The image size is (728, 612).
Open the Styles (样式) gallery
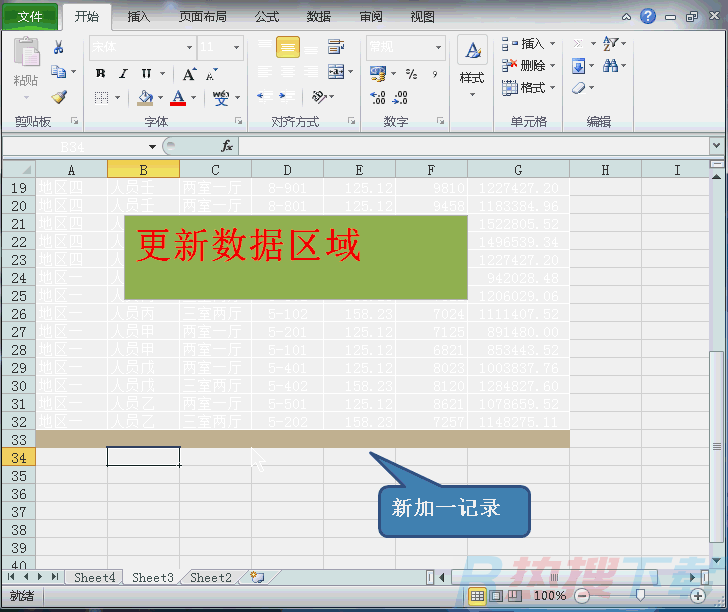coord(472,65)
